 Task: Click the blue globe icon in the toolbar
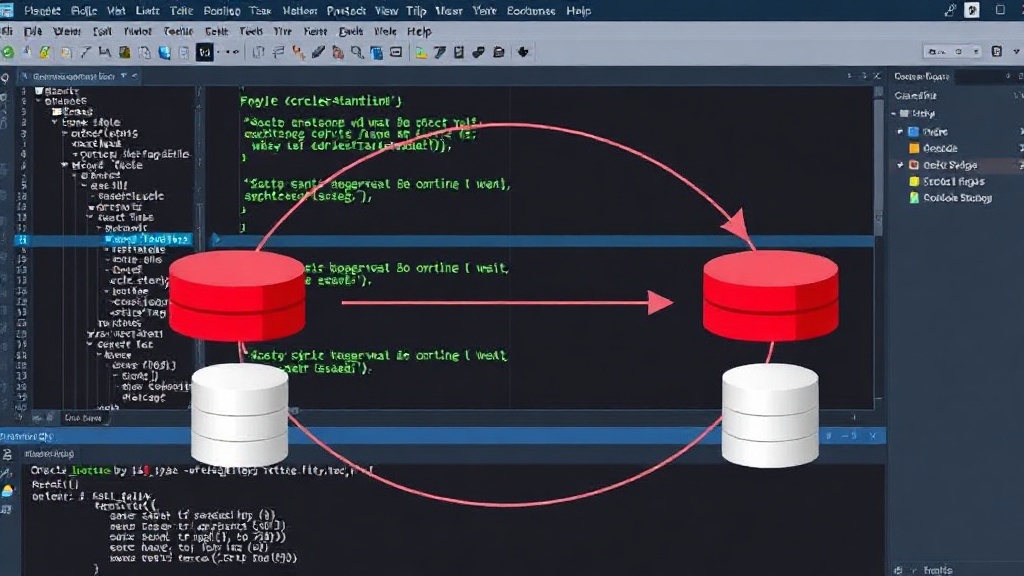pyautogui.click(x=164, y=52)
